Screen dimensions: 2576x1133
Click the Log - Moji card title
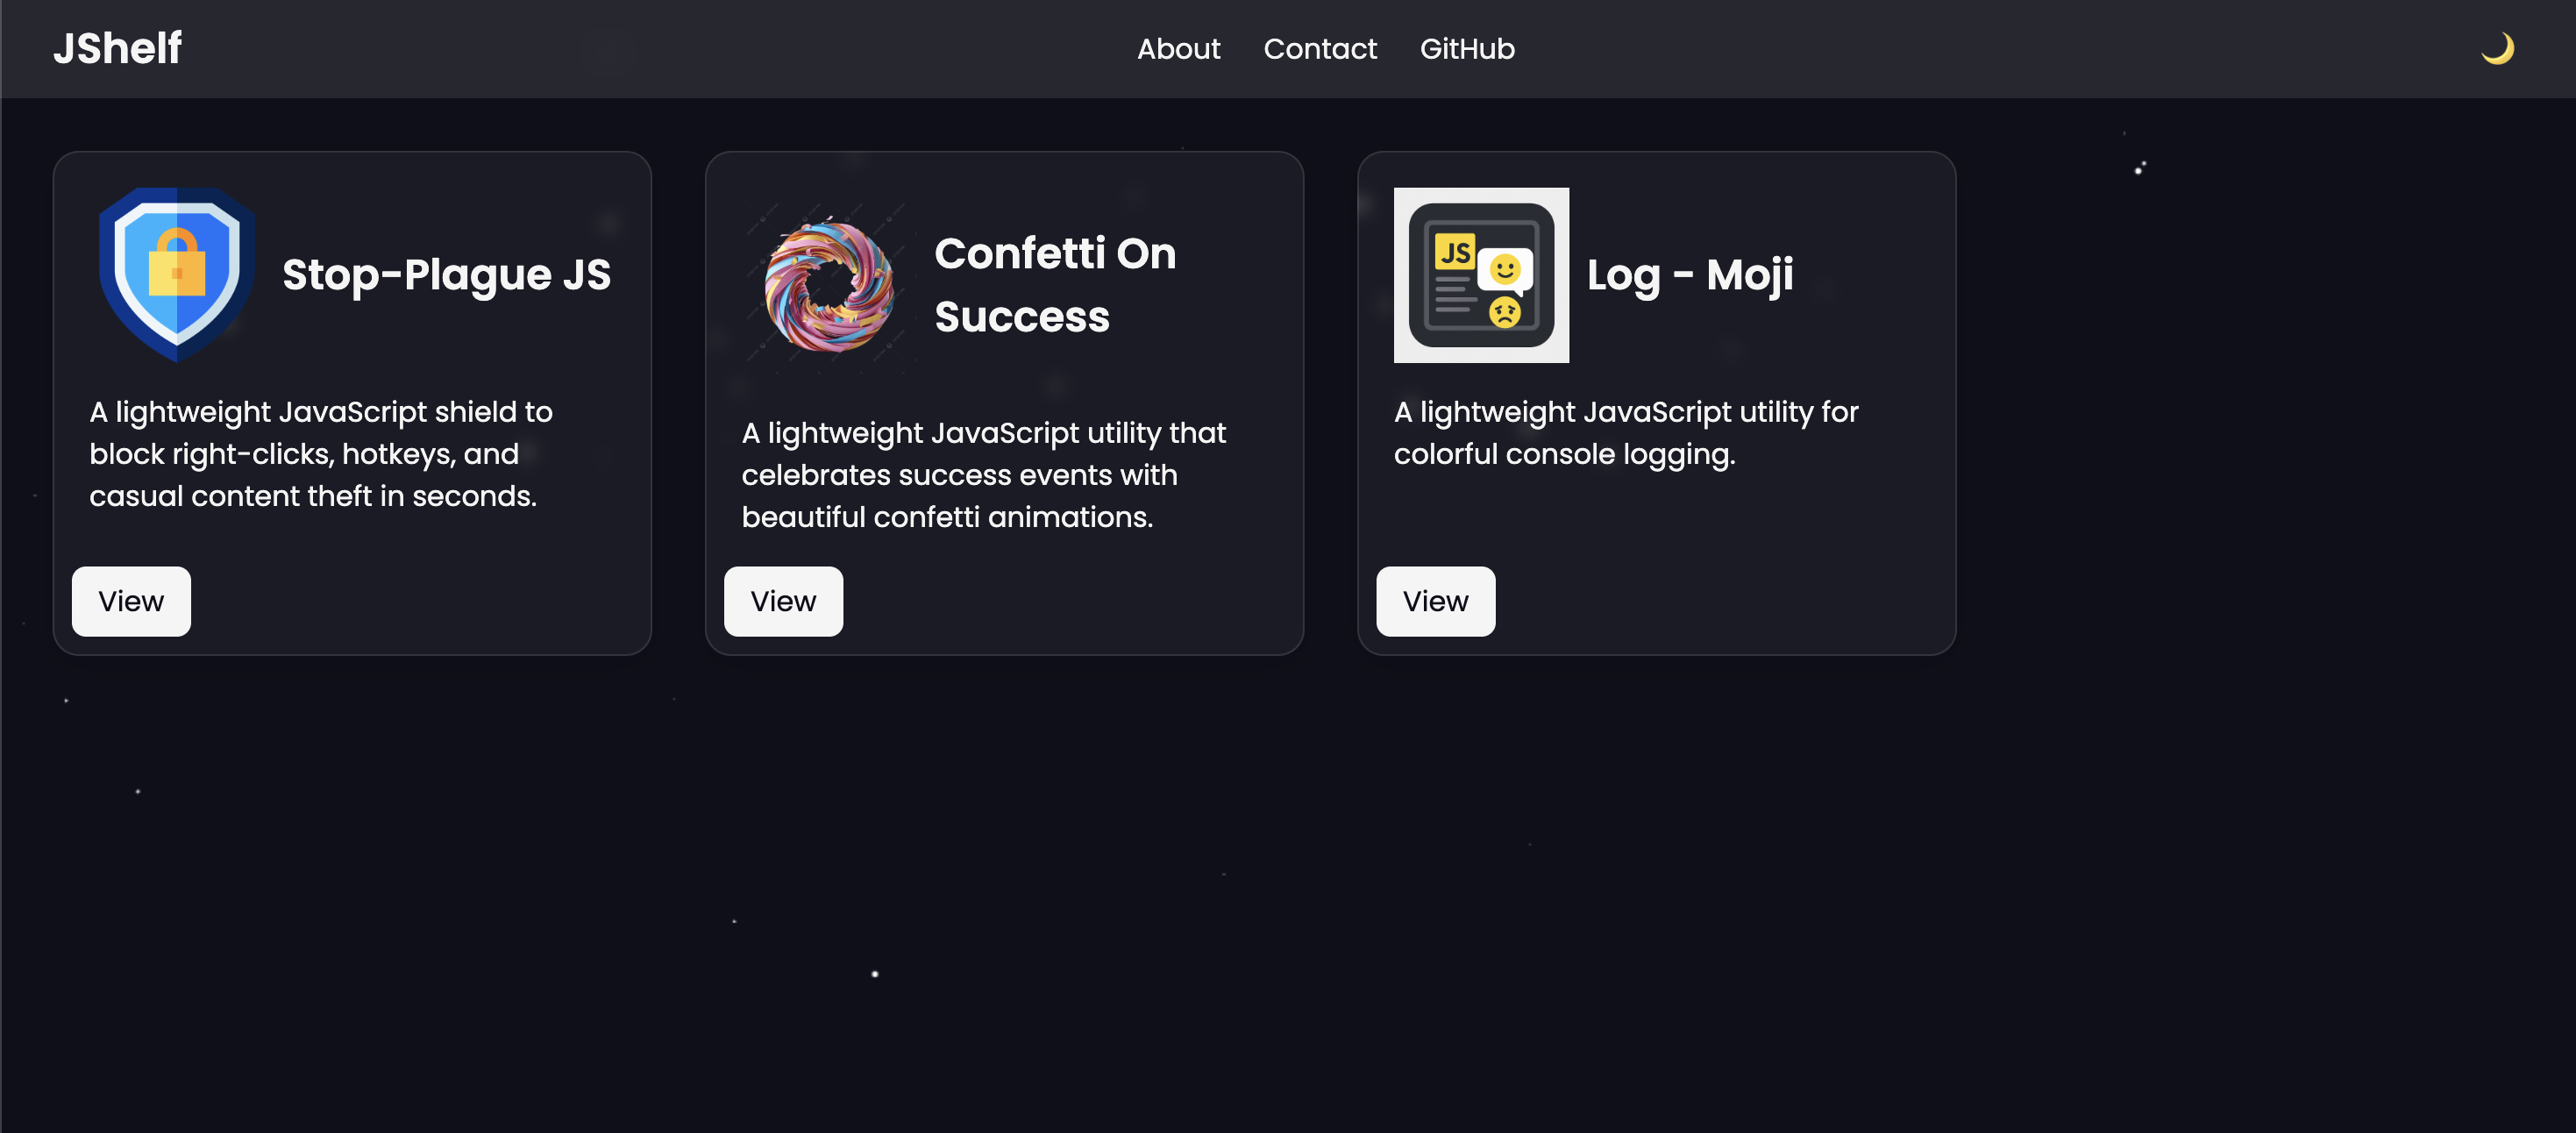click(x=1689, y=275)
